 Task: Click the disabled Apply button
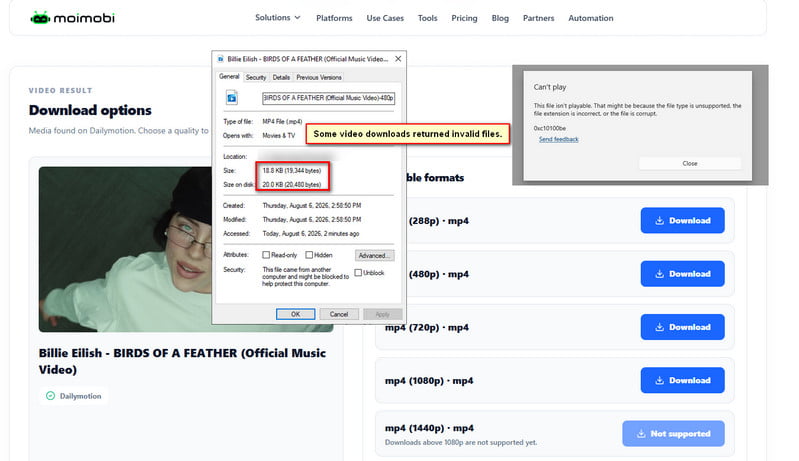tap(382, 314)
